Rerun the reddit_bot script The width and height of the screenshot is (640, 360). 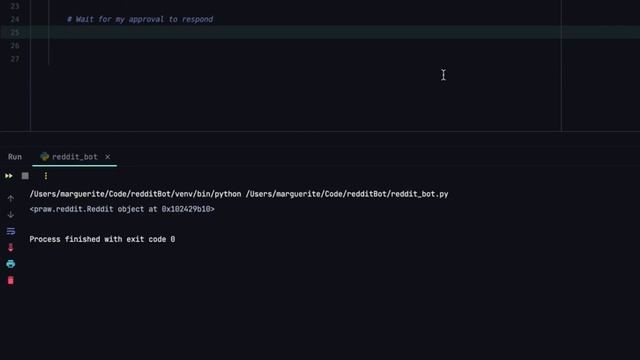pos(9,176)
